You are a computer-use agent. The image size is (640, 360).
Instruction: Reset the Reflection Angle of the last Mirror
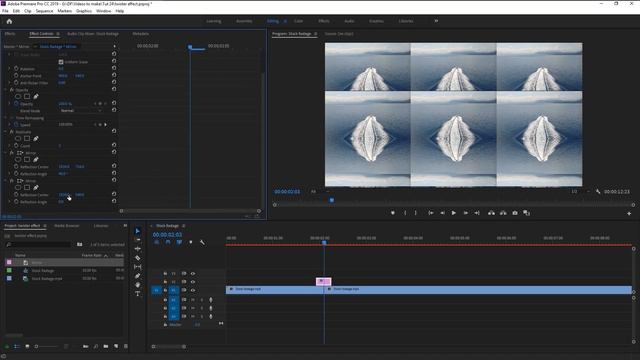click(114, 201)
